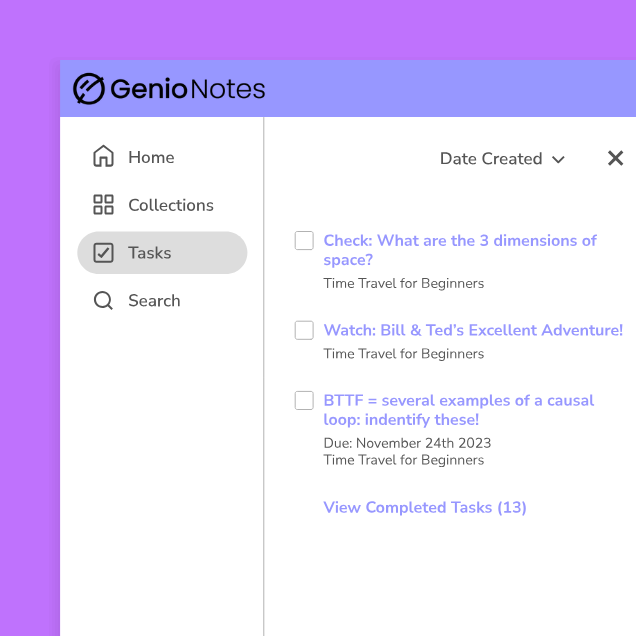
Task: Open 'Watch: Bill & Ted's Excellent Adventure!' task
Action: coord(473,330)
